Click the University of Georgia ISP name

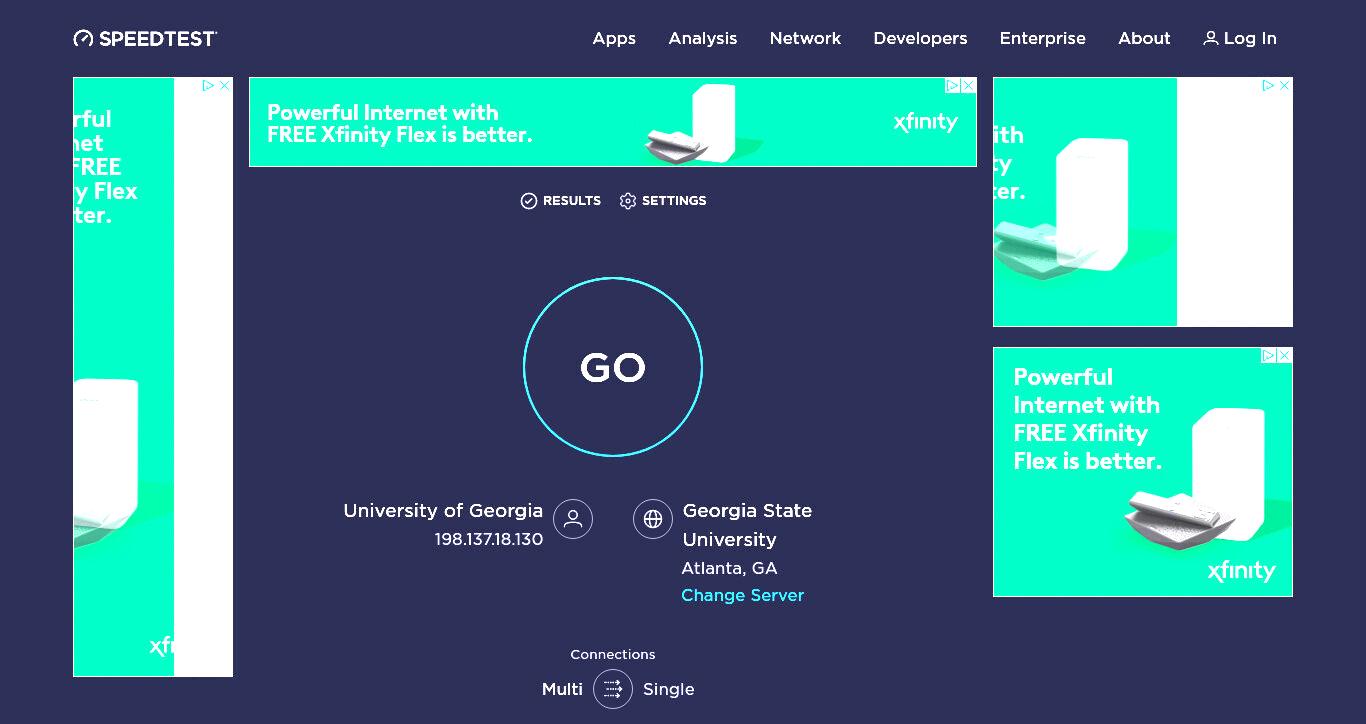[x=443, y=511]
